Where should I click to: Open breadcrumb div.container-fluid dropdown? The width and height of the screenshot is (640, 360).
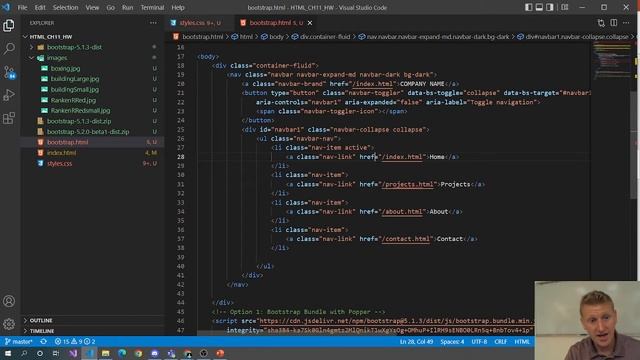click(321, 37)
